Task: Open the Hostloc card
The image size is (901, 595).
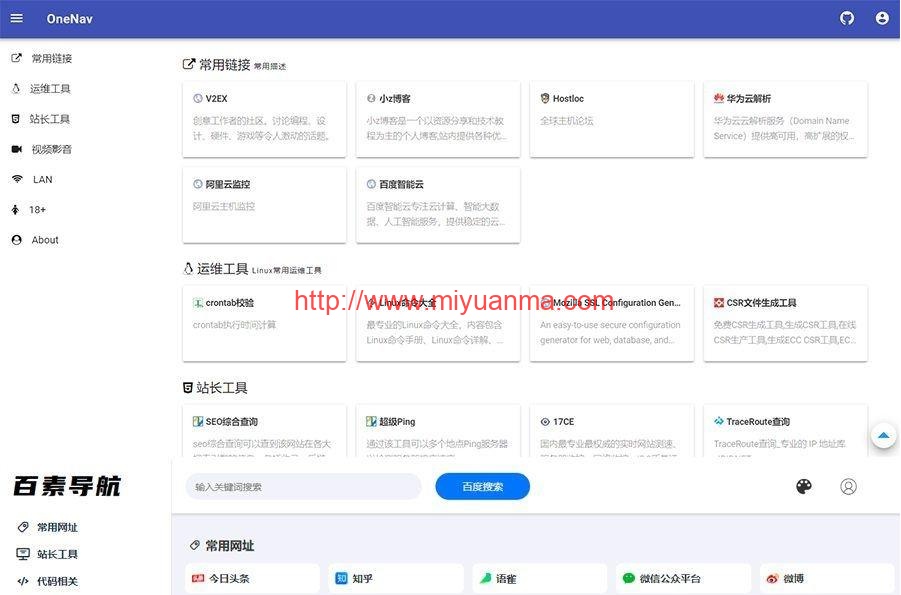Action: point(611,120)
